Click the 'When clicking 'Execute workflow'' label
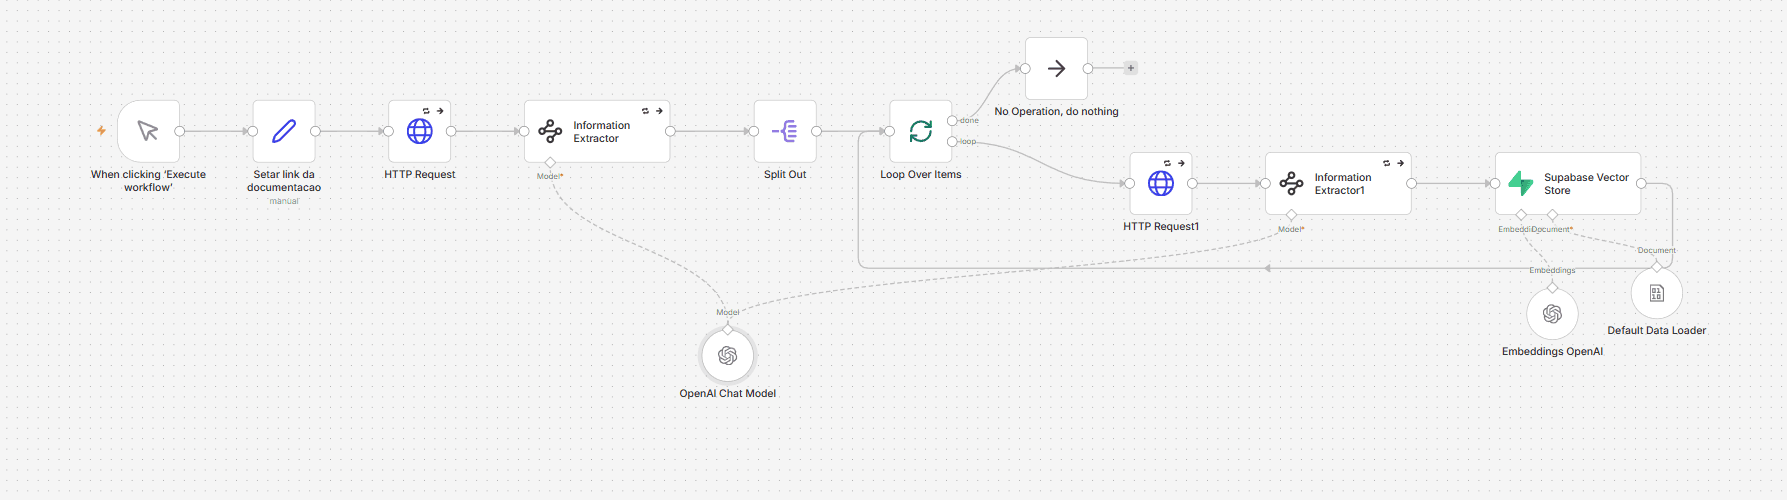The height and width of the screenshot is (500, 1787). click(148, 181)
